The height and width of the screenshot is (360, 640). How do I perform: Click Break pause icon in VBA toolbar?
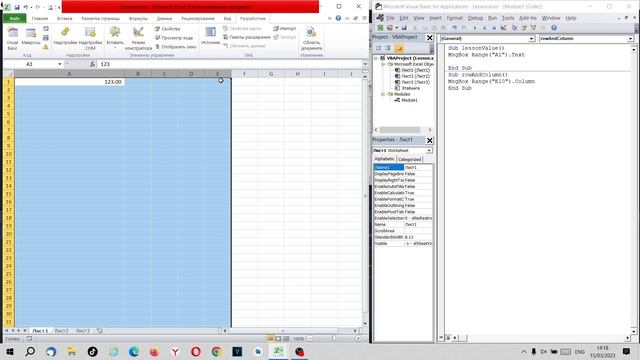point(484,28)
